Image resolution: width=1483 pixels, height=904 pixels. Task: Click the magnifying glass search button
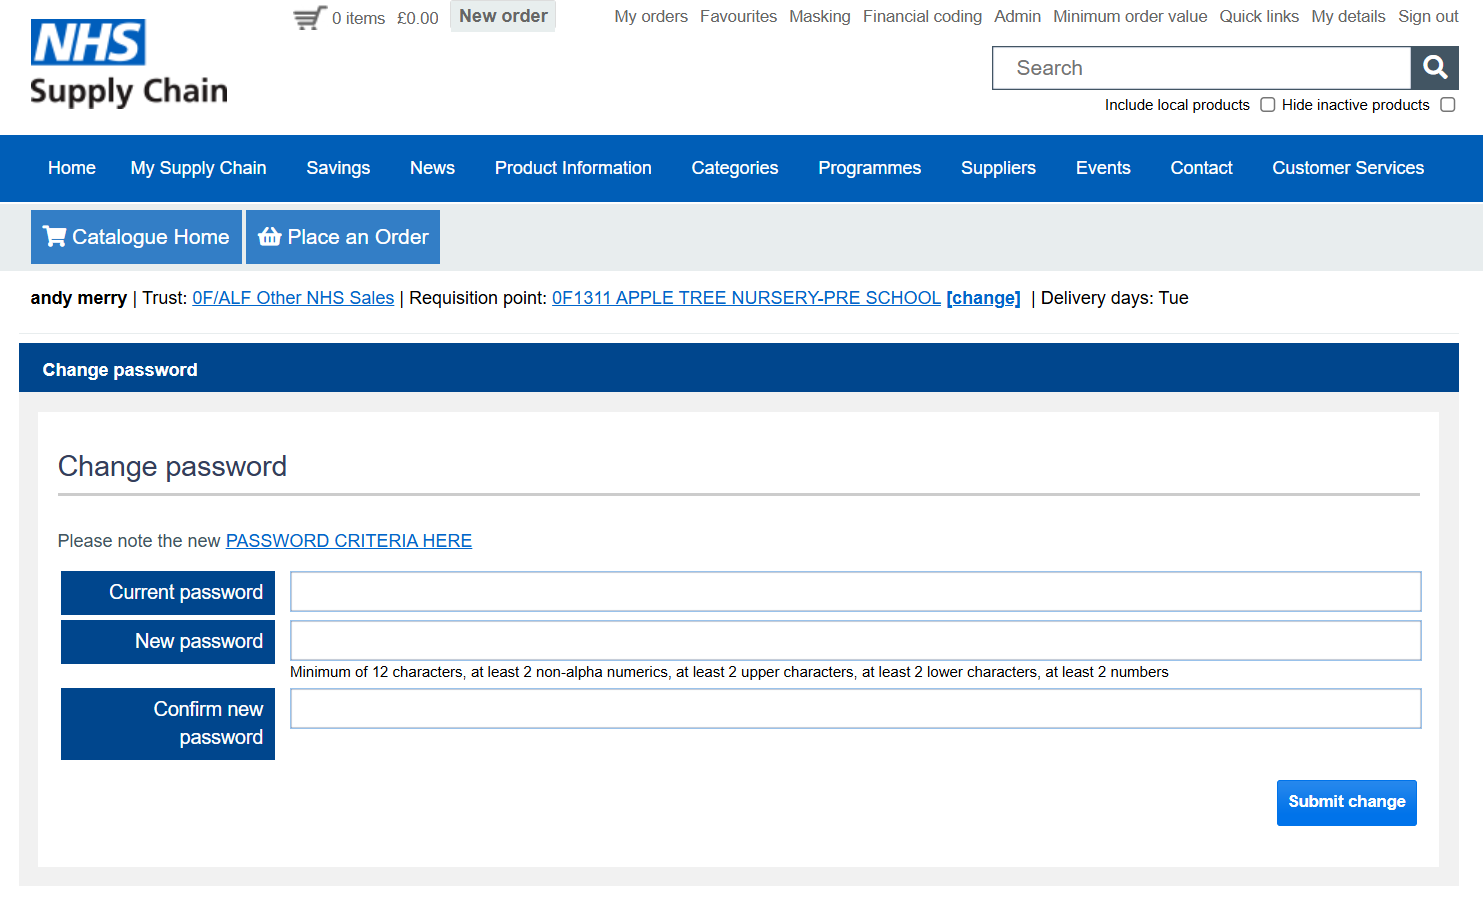point(1434,68)
